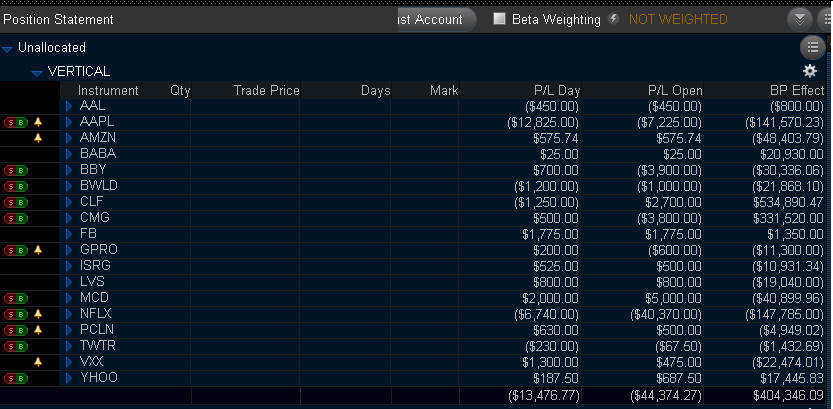Collapse the Unallocated section

click(x=8, y=48)
